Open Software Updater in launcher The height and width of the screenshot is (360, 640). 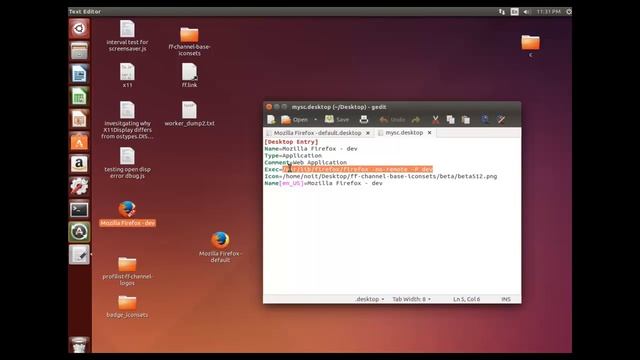(x=79, y=232)
